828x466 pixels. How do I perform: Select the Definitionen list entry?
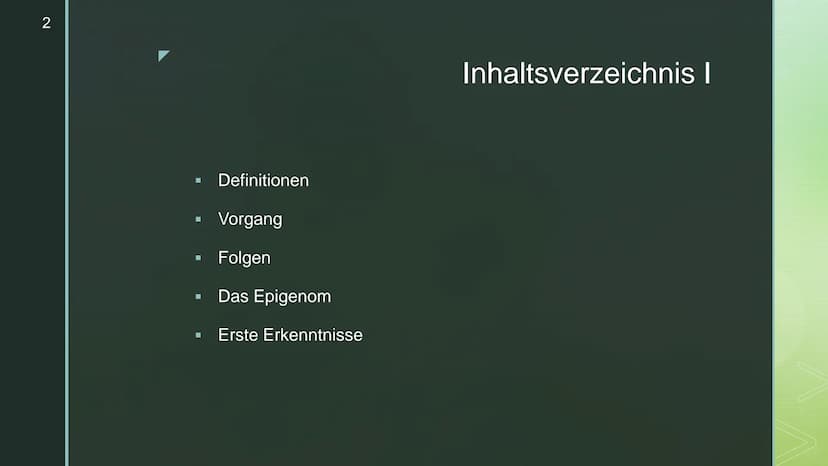tap(263, 180)
